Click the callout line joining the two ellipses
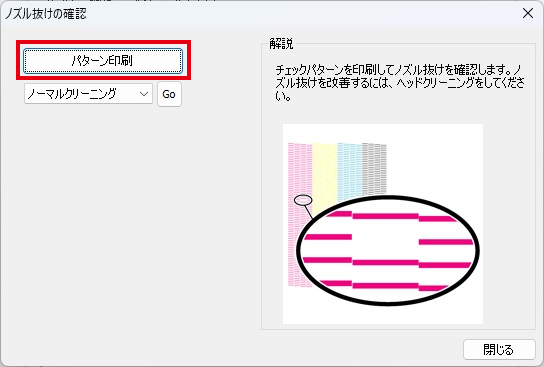 (308, 212)
